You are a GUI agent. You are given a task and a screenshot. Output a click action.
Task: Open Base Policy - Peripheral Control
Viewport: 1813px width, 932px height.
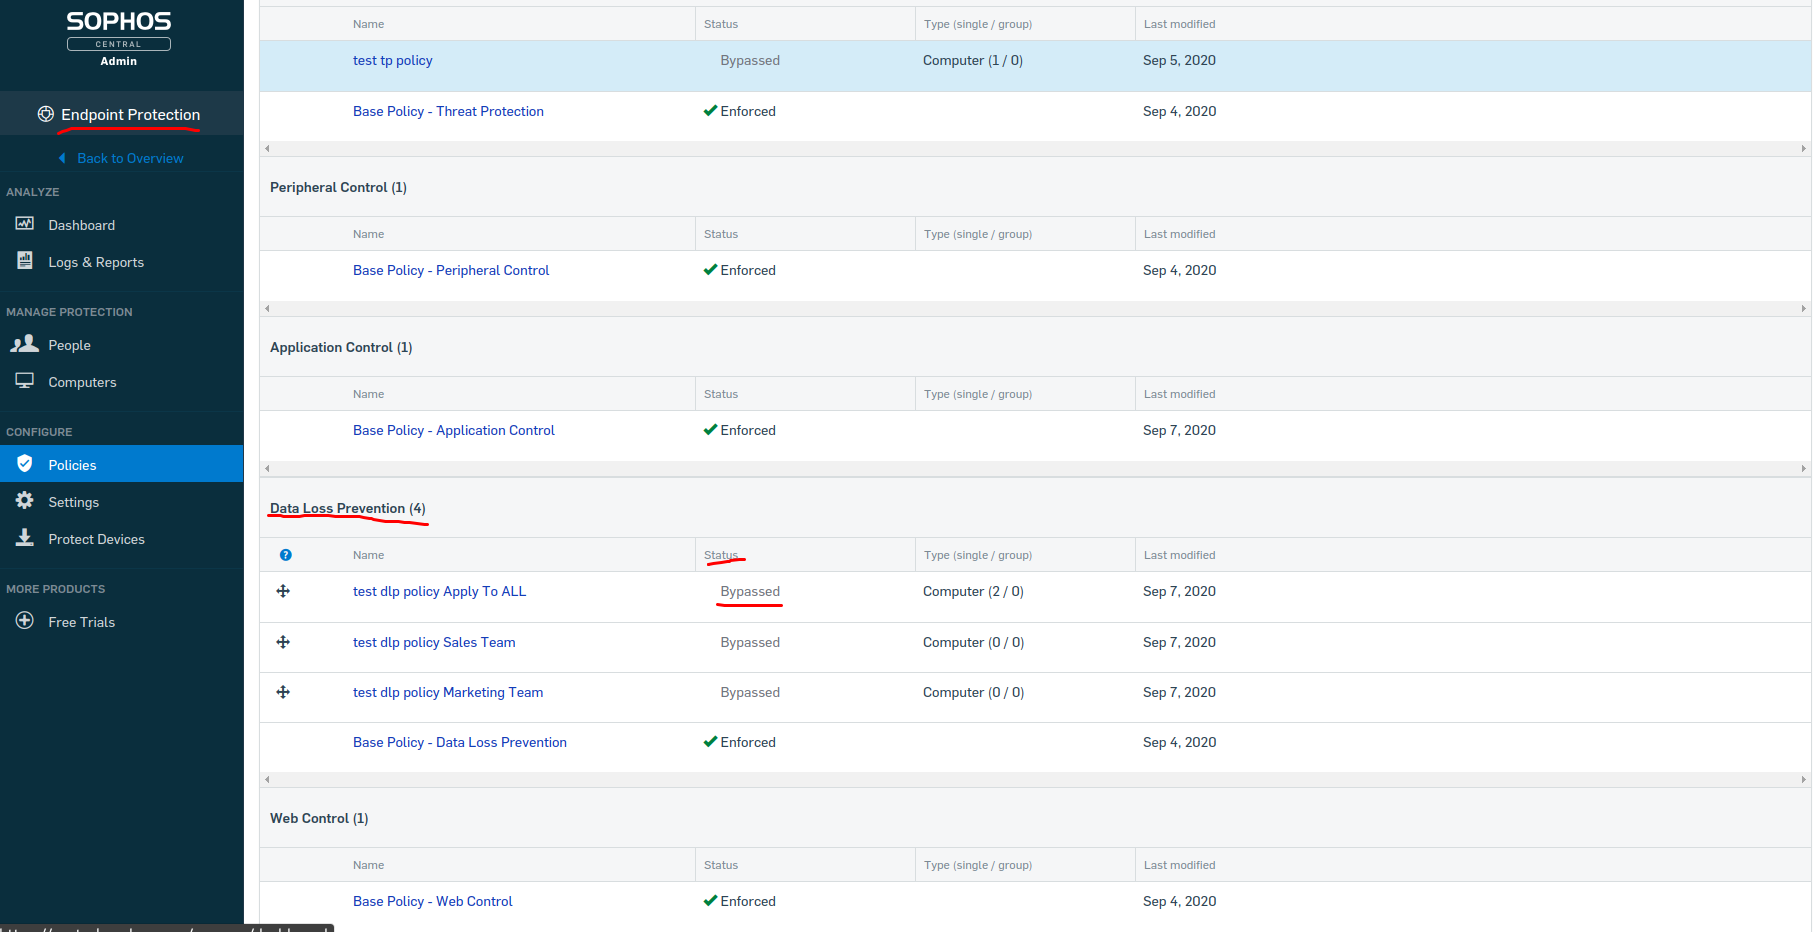451,270
